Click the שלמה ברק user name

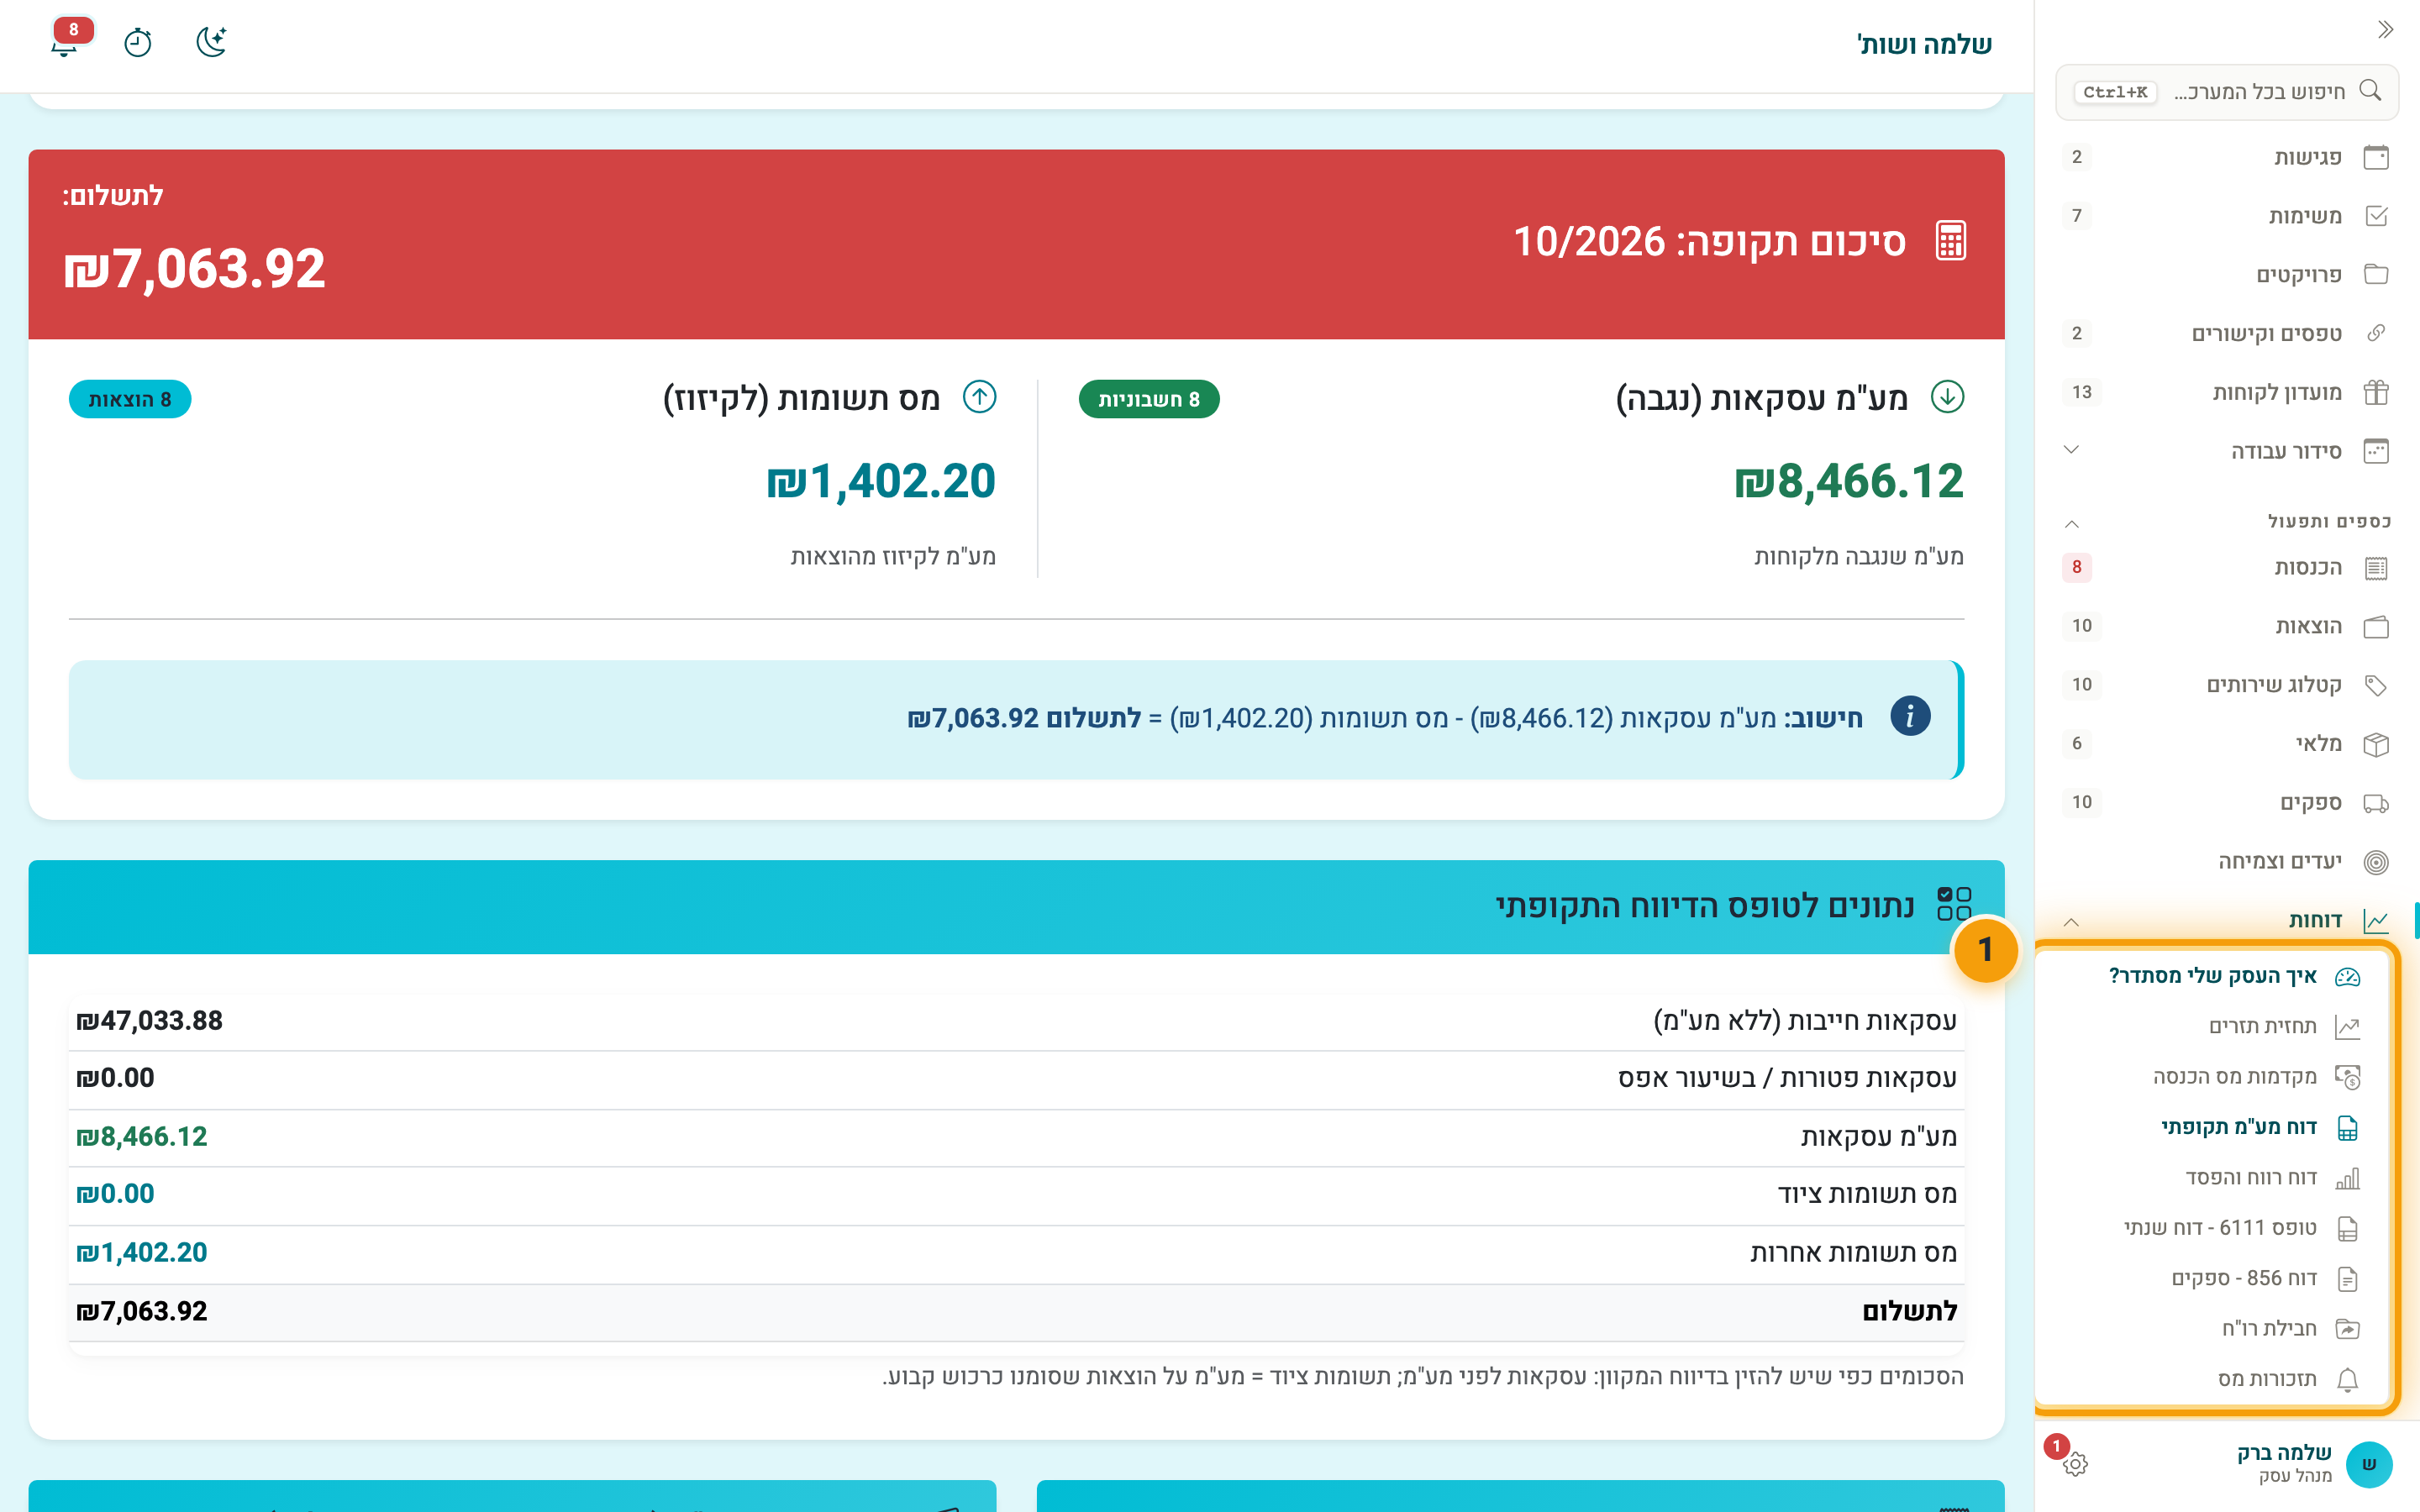[2284, 1452]
